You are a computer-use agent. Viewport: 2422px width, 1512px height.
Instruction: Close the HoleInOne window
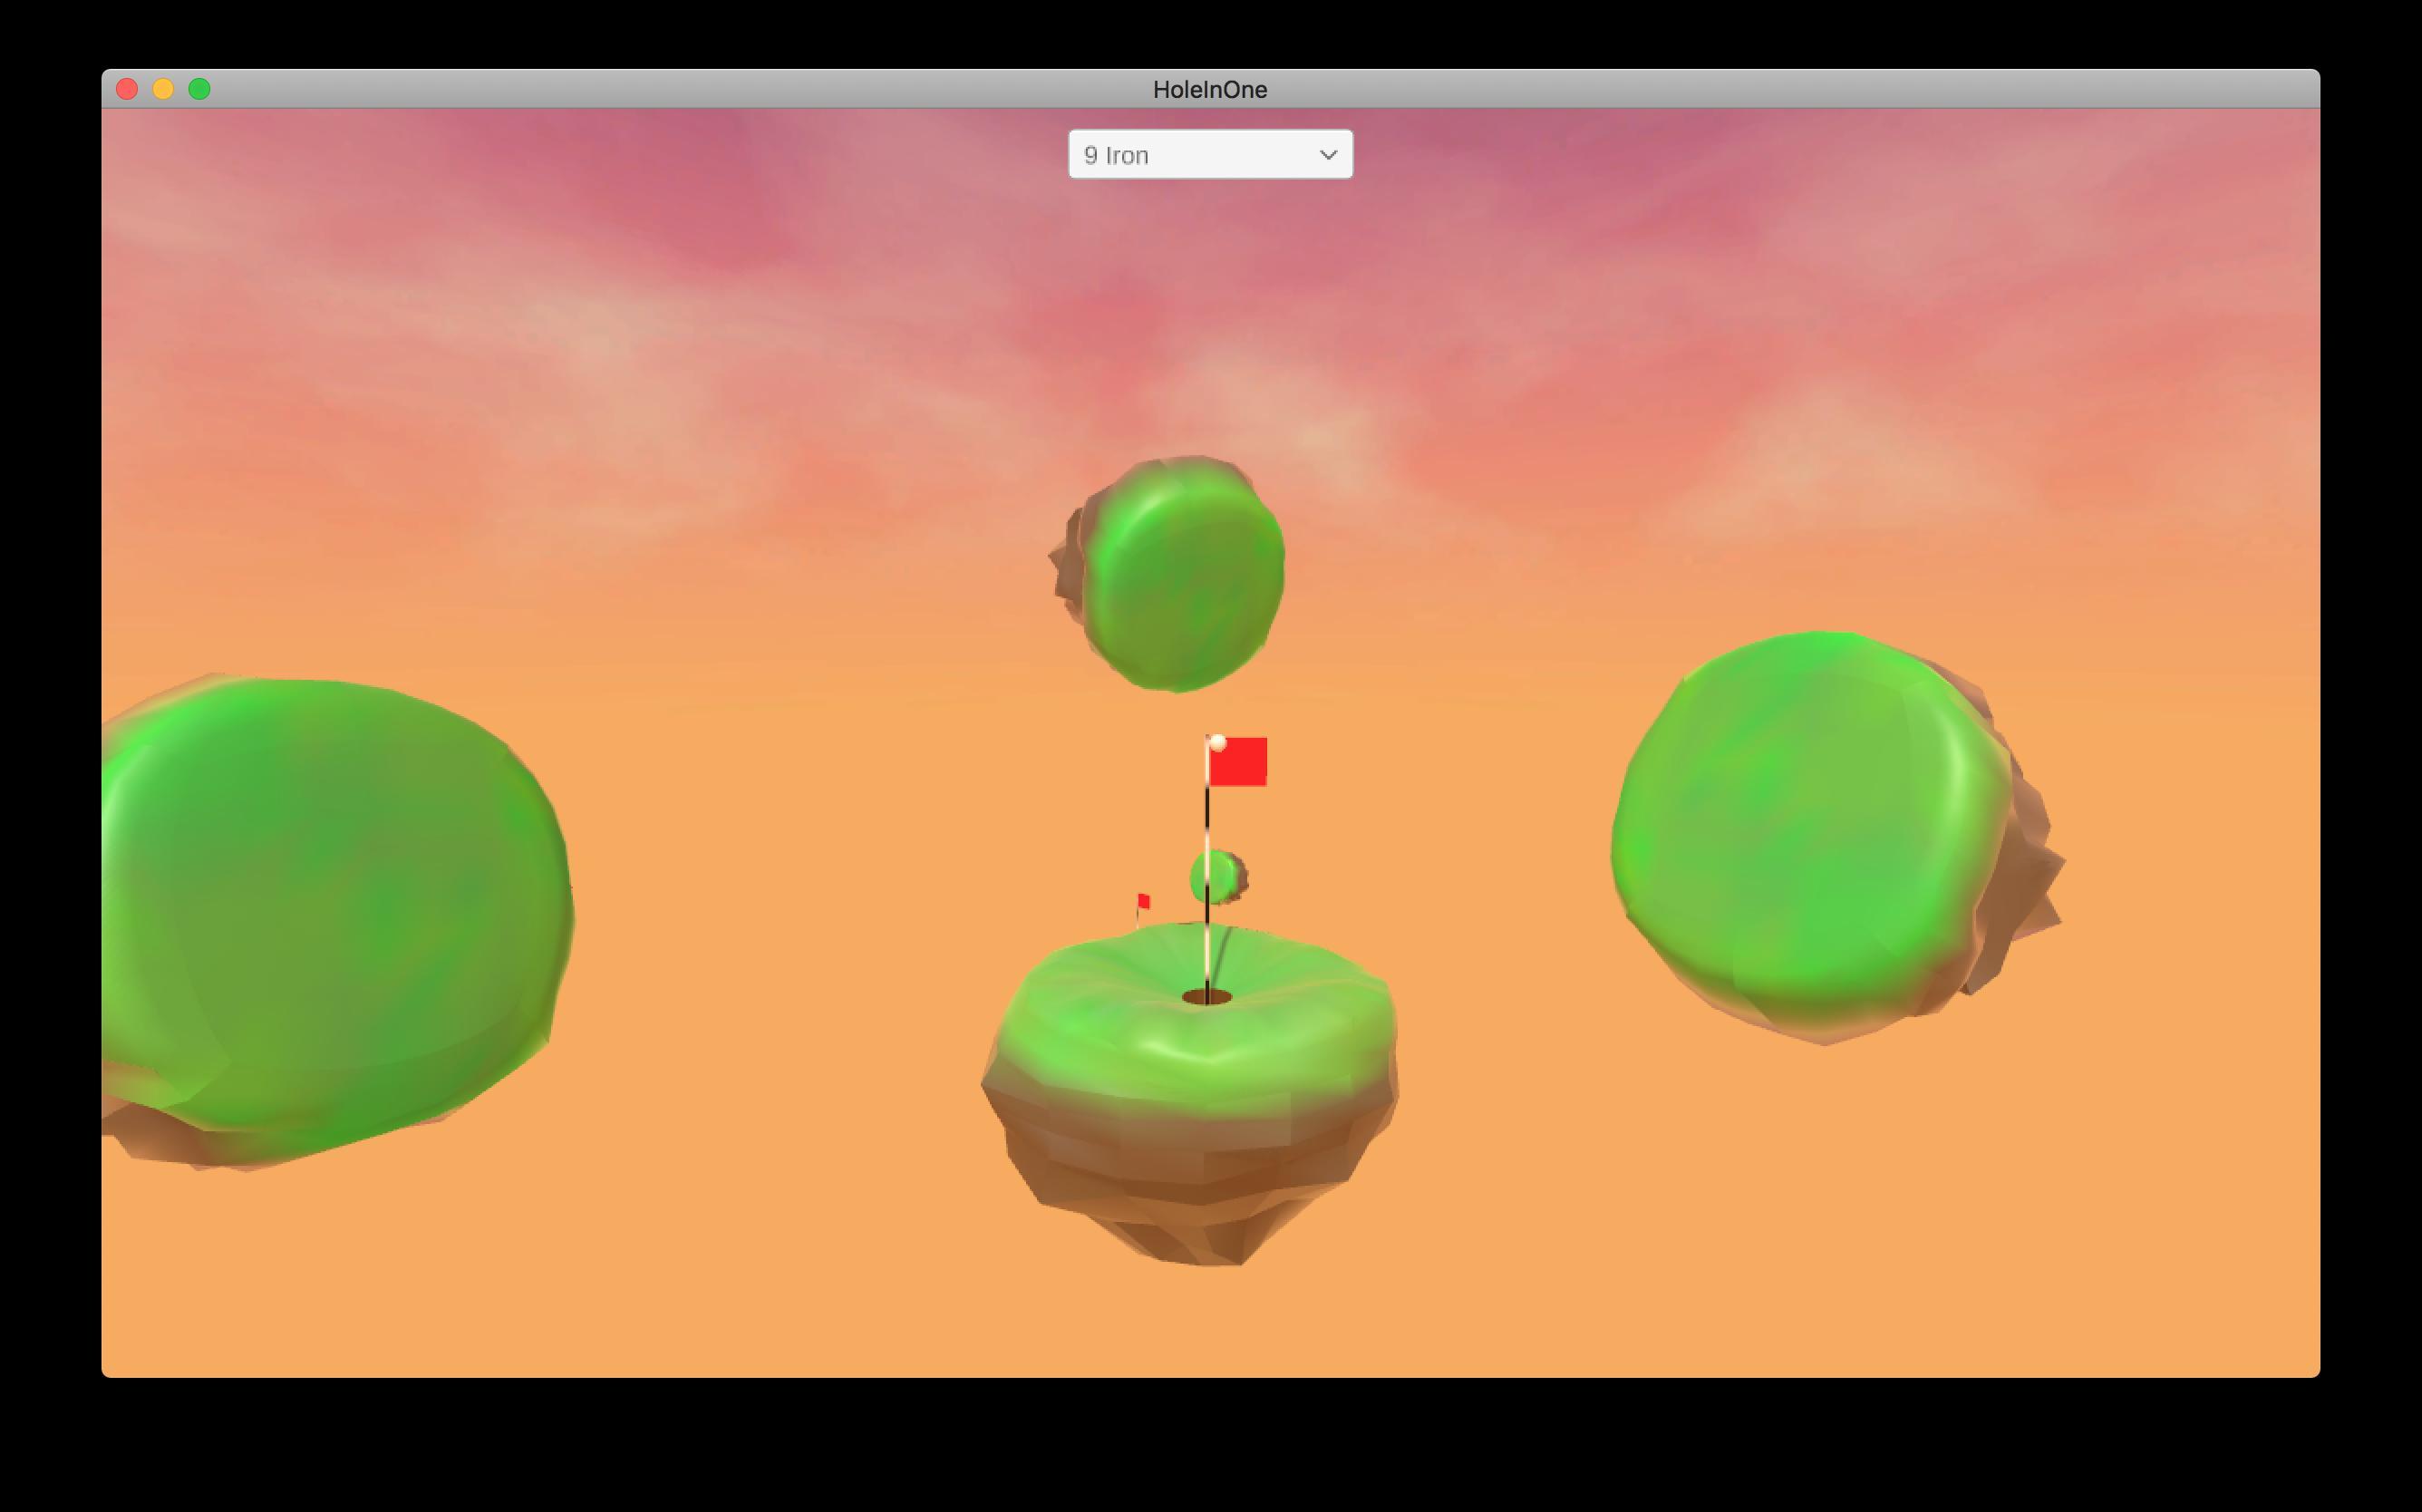click(127, 89)
